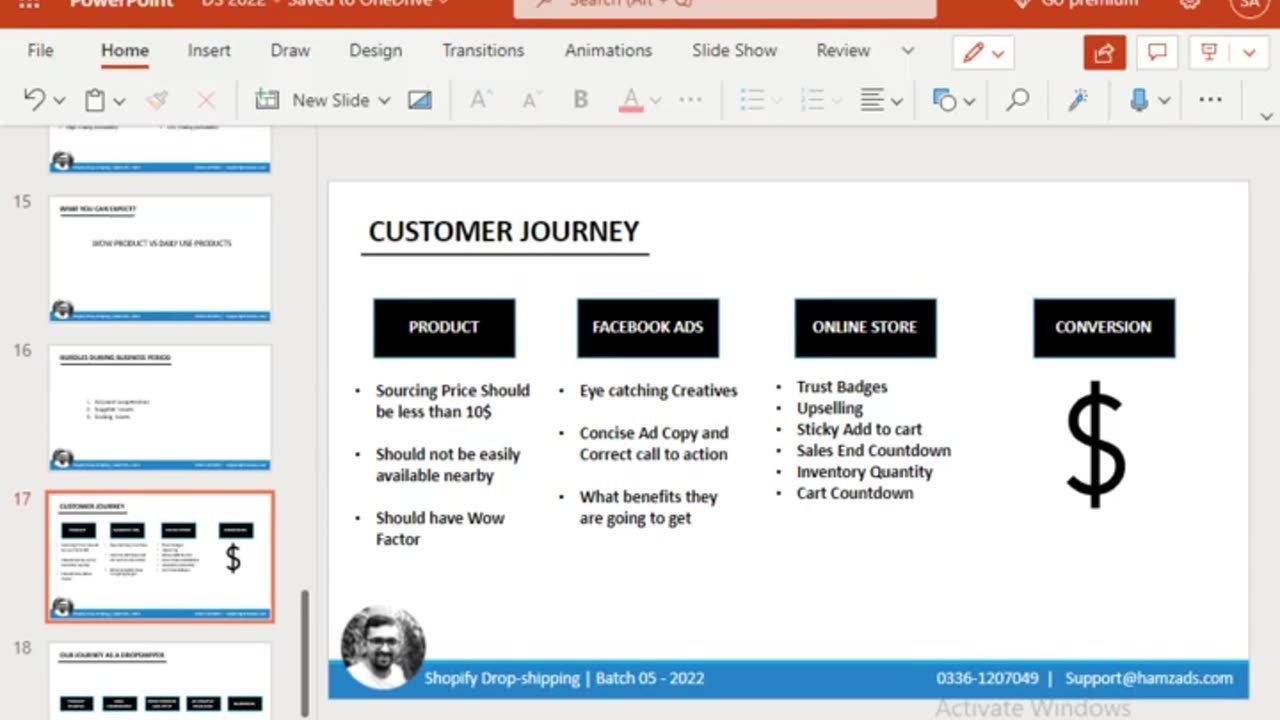
Task: Open more ribbon options ellipsis
Action: tap(1210, 100)
